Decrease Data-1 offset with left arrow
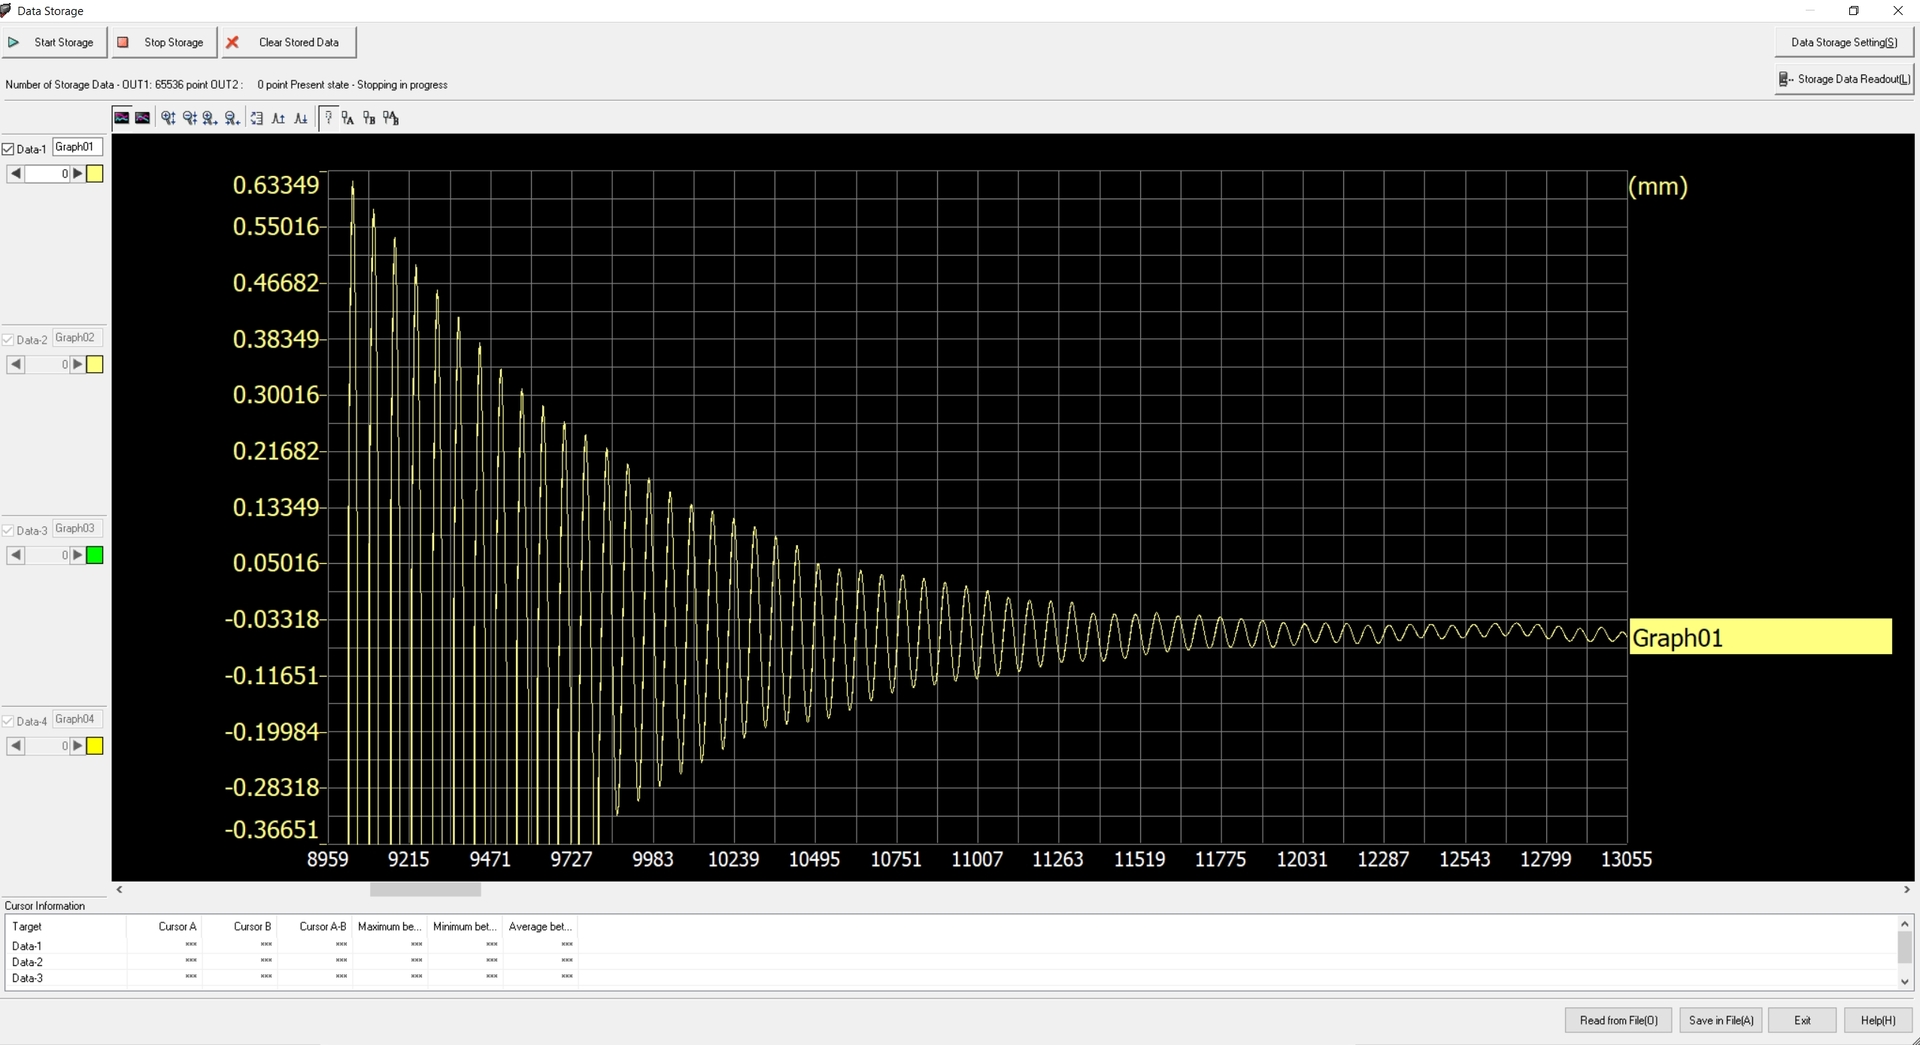 16,174
